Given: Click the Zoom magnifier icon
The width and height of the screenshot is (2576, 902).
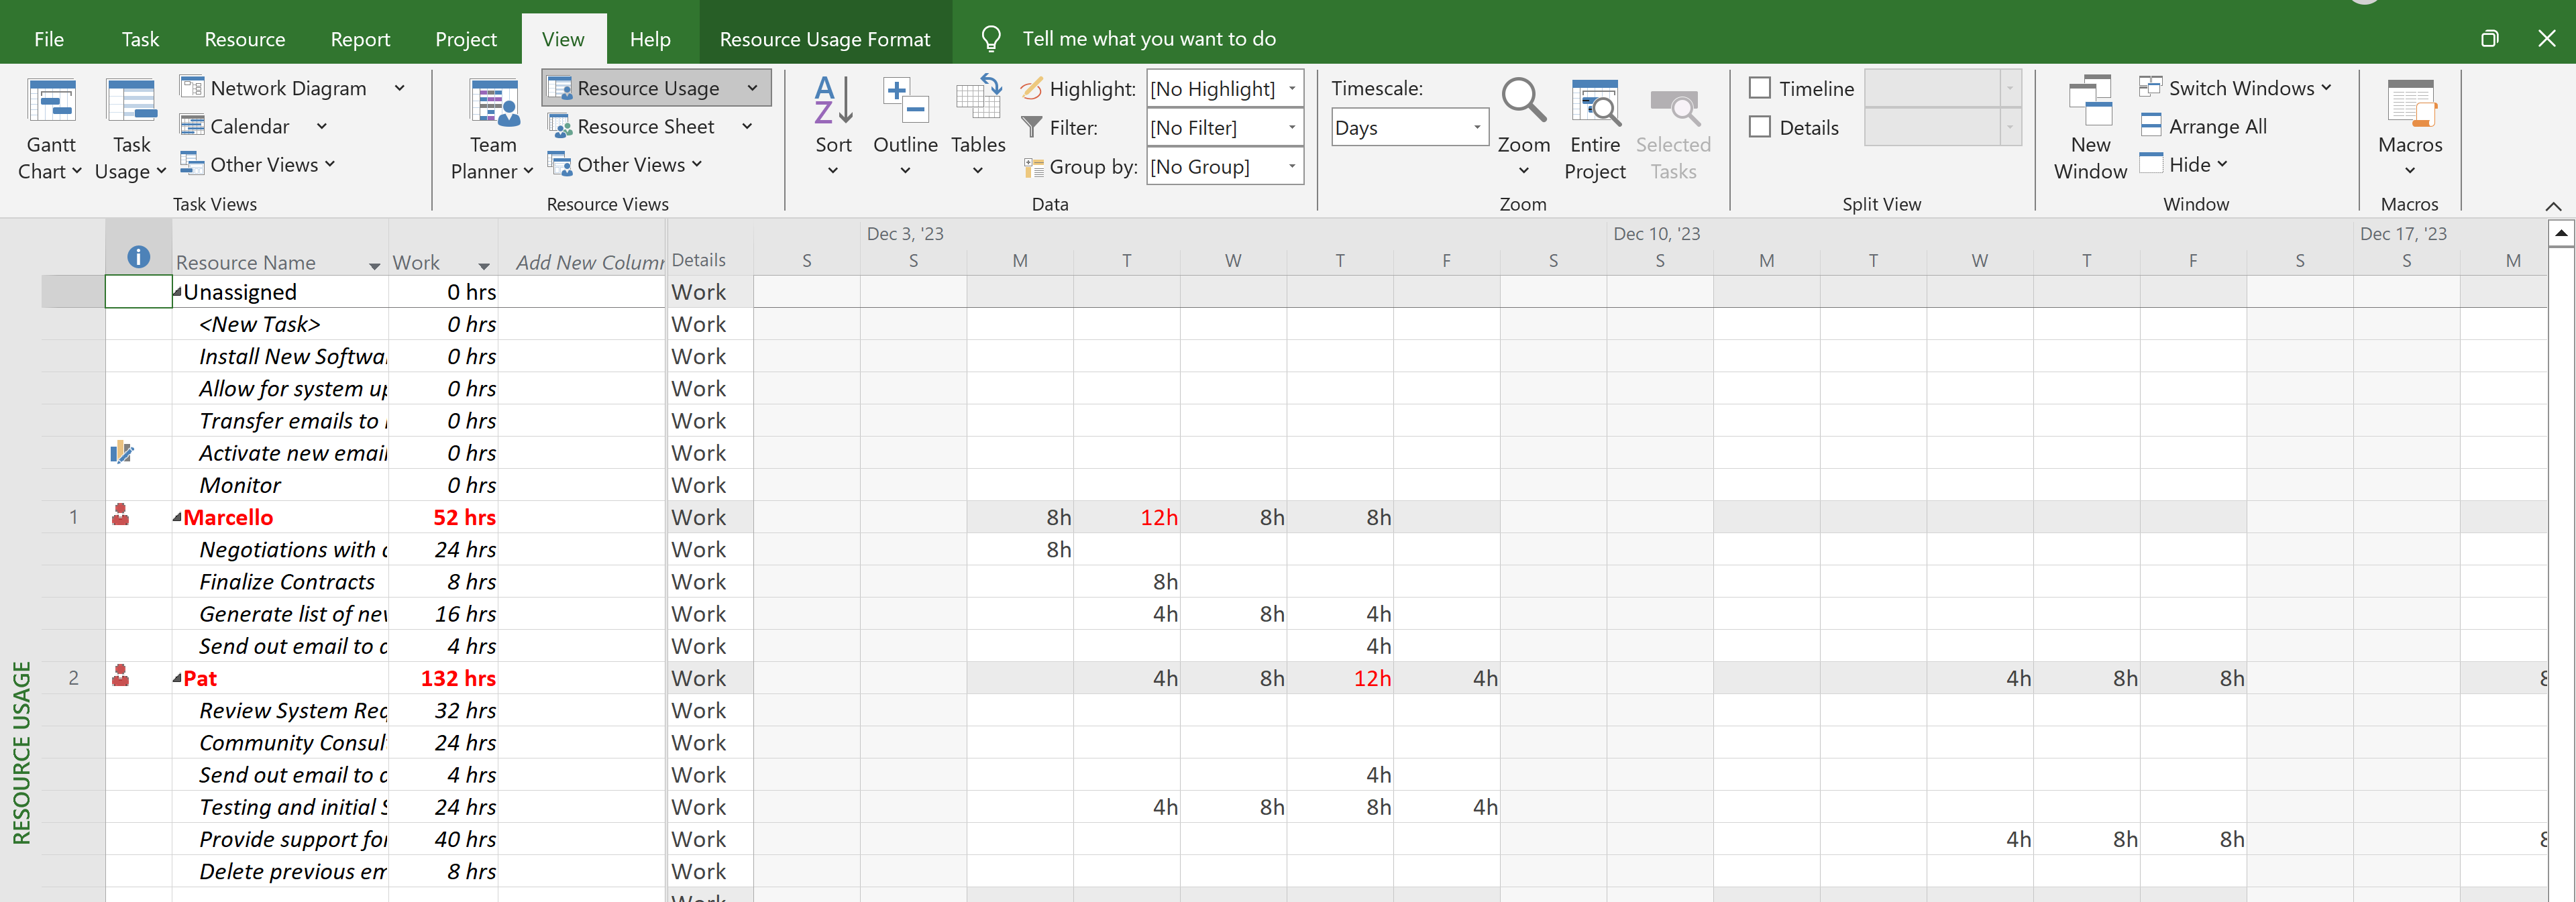Looking at the screenshot, I should 1522,103.
